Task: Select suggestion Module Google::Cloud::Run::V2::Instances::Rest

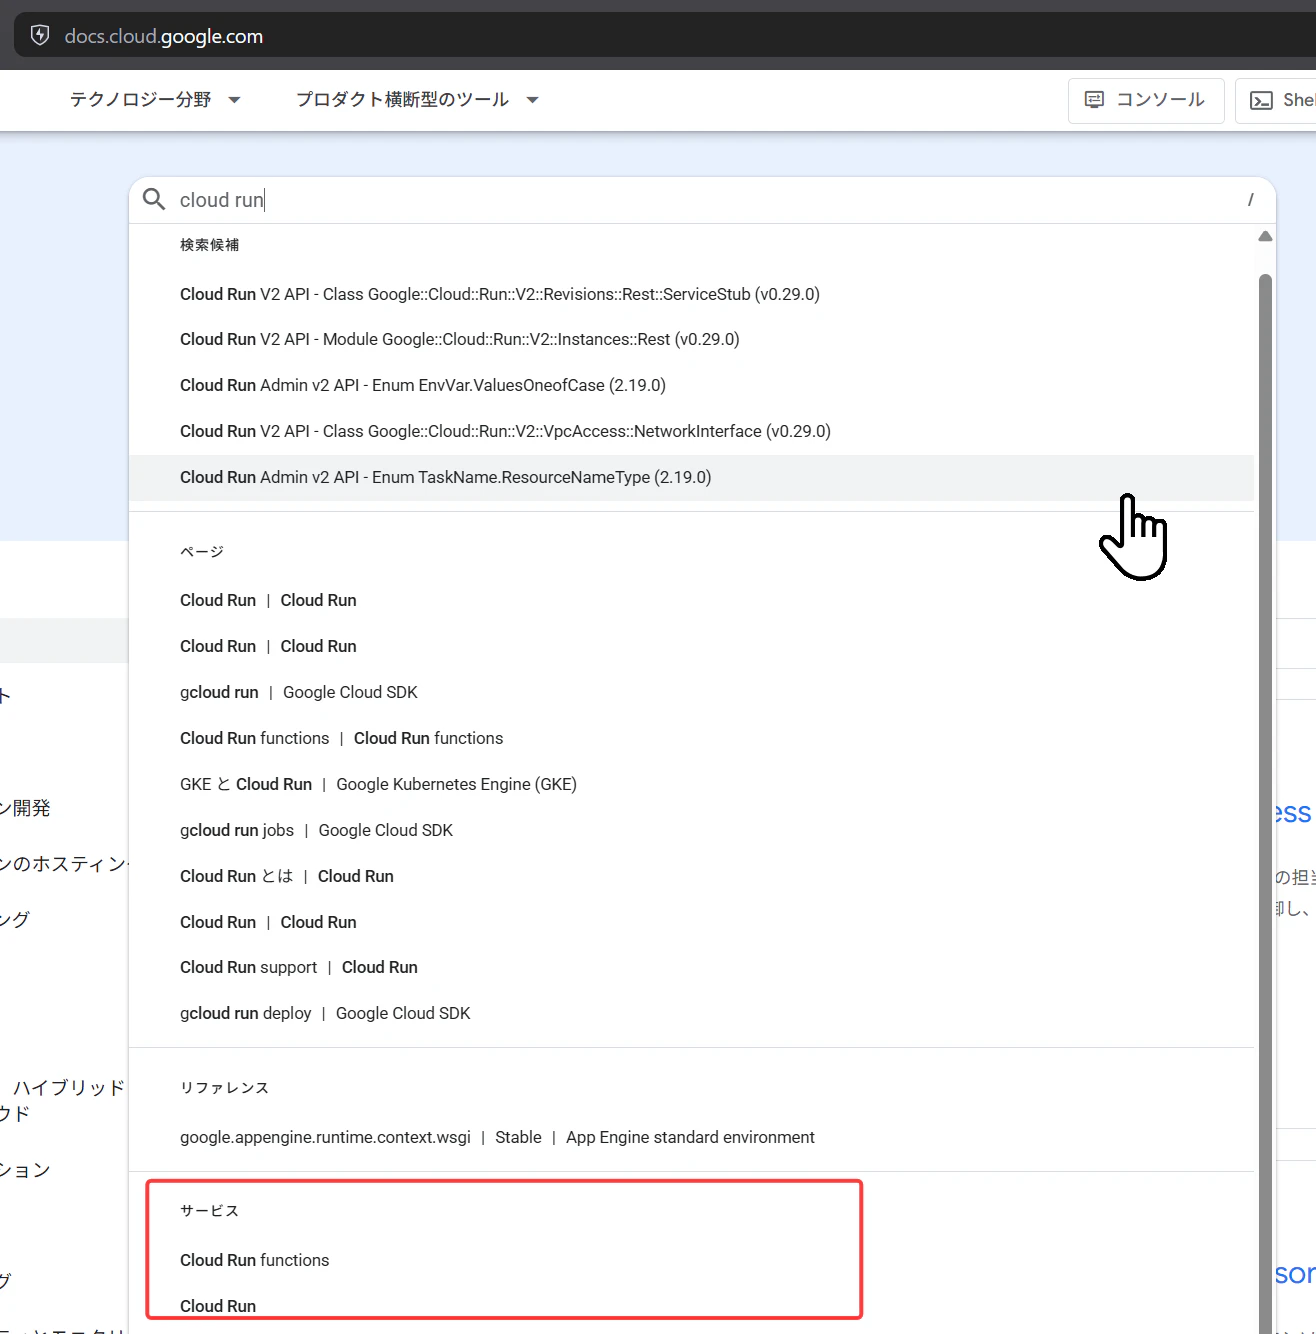Action: (x=692, y=340)
